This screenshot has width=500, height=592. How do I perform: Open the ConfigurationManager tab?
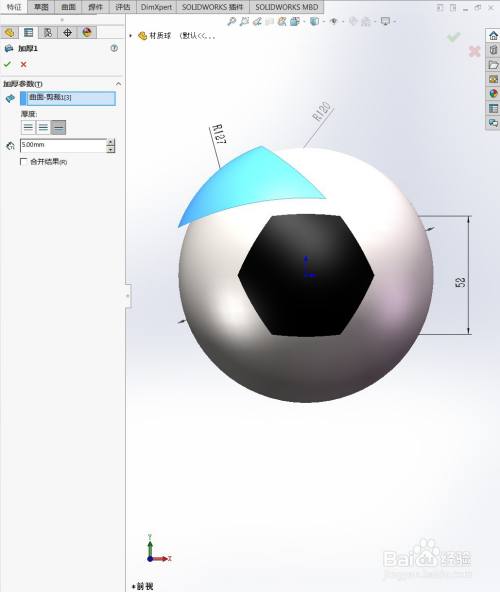tap(48, 32)
